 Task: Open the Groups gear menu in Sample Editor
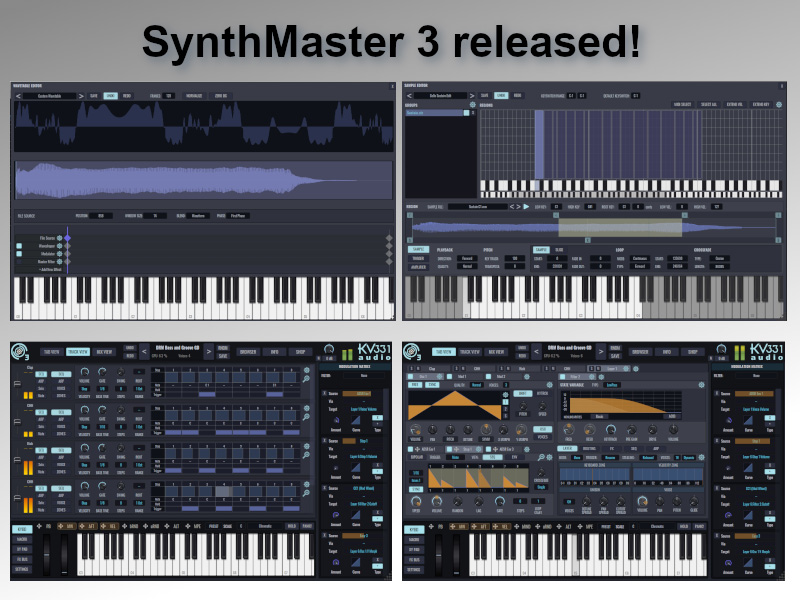point(472,105)
